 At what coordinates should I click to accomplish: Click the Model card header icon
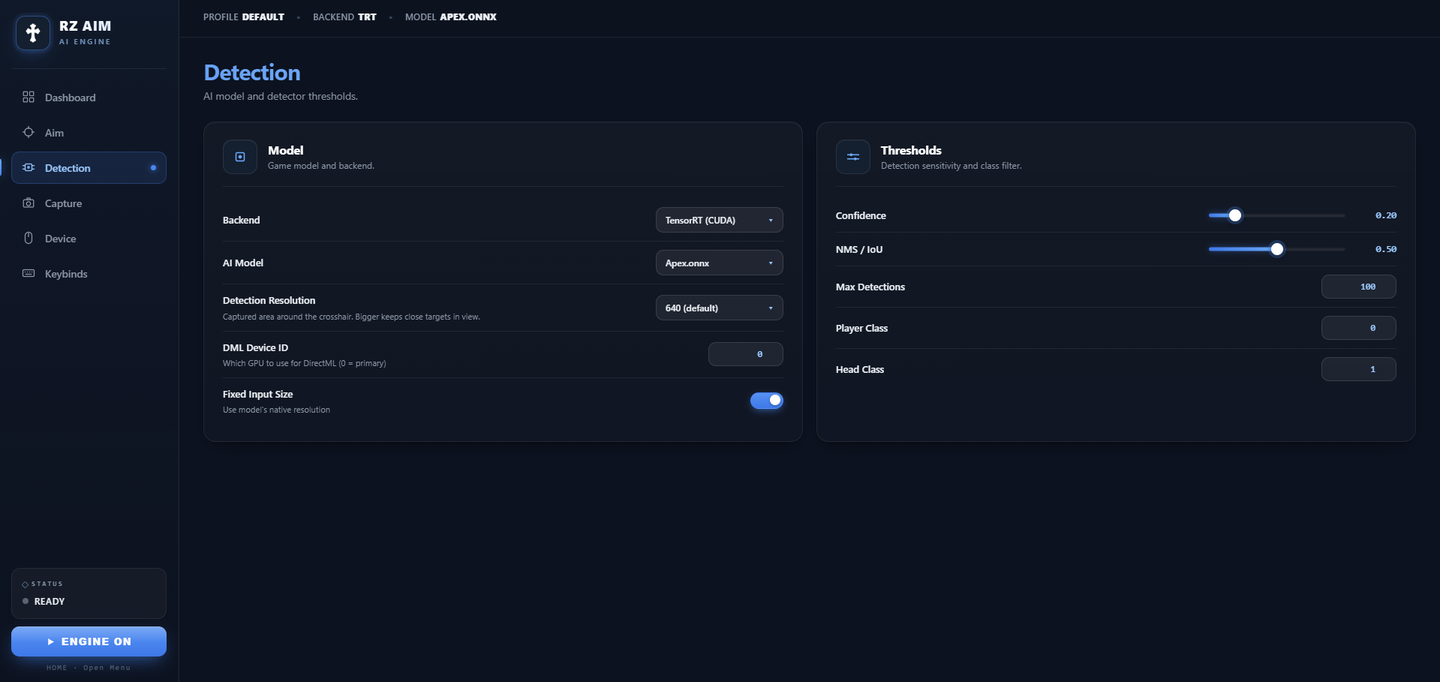coord(240,157)
